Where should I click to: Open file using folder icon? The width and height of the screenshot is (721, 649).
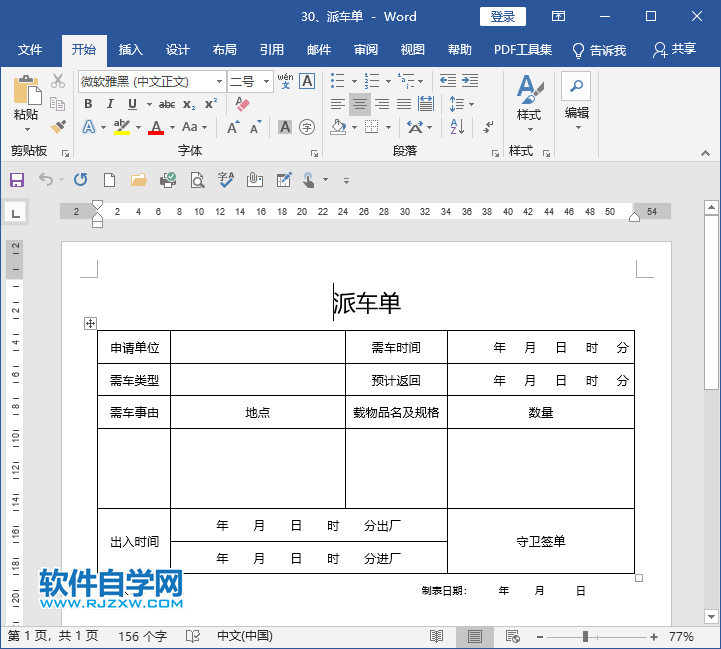[x=138, y=180]
